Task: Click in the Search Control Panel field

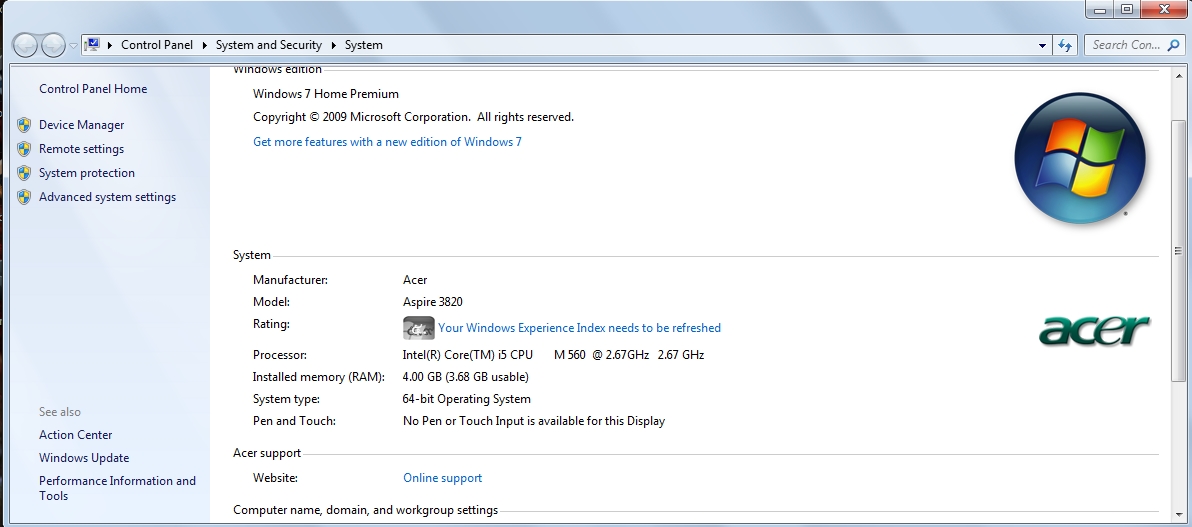Action: [x=1125, y=45]
